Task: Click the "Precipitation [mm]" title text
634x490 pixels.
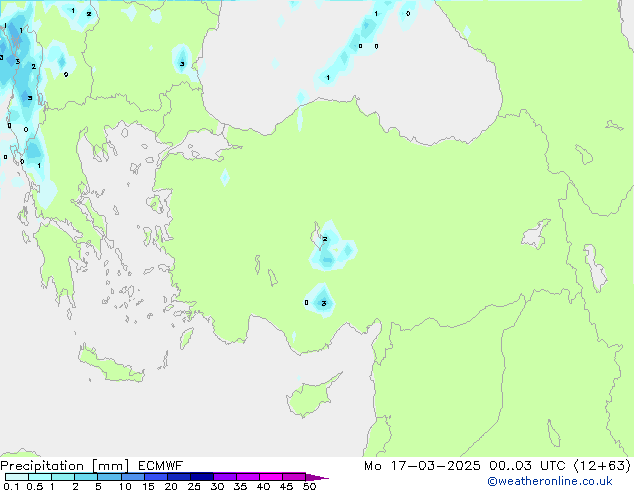Action: tap(65, 466)
